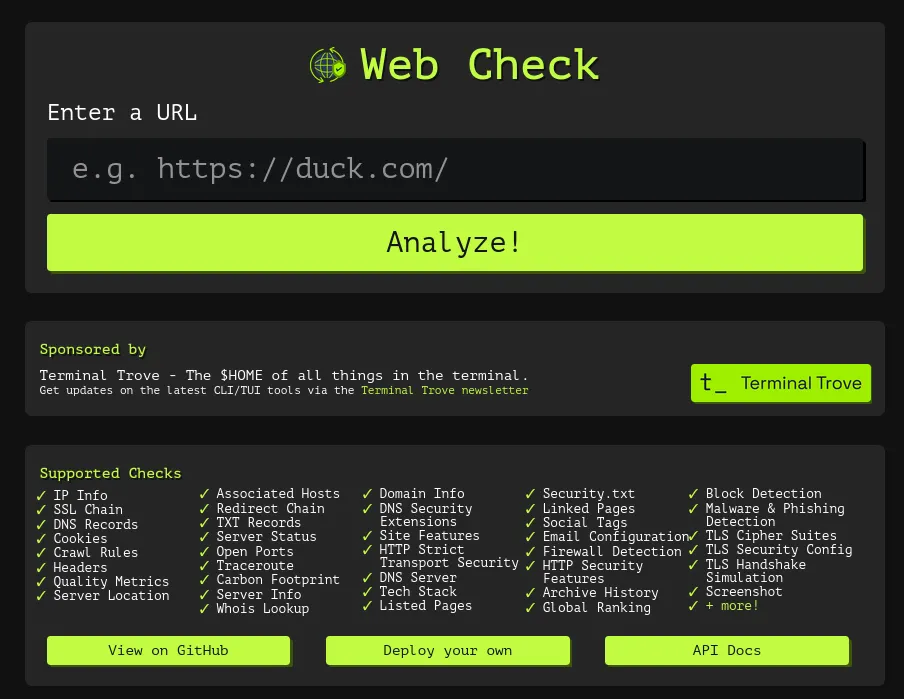
Task: Select the checkmark beside SSL Chain
Action: 41,510
